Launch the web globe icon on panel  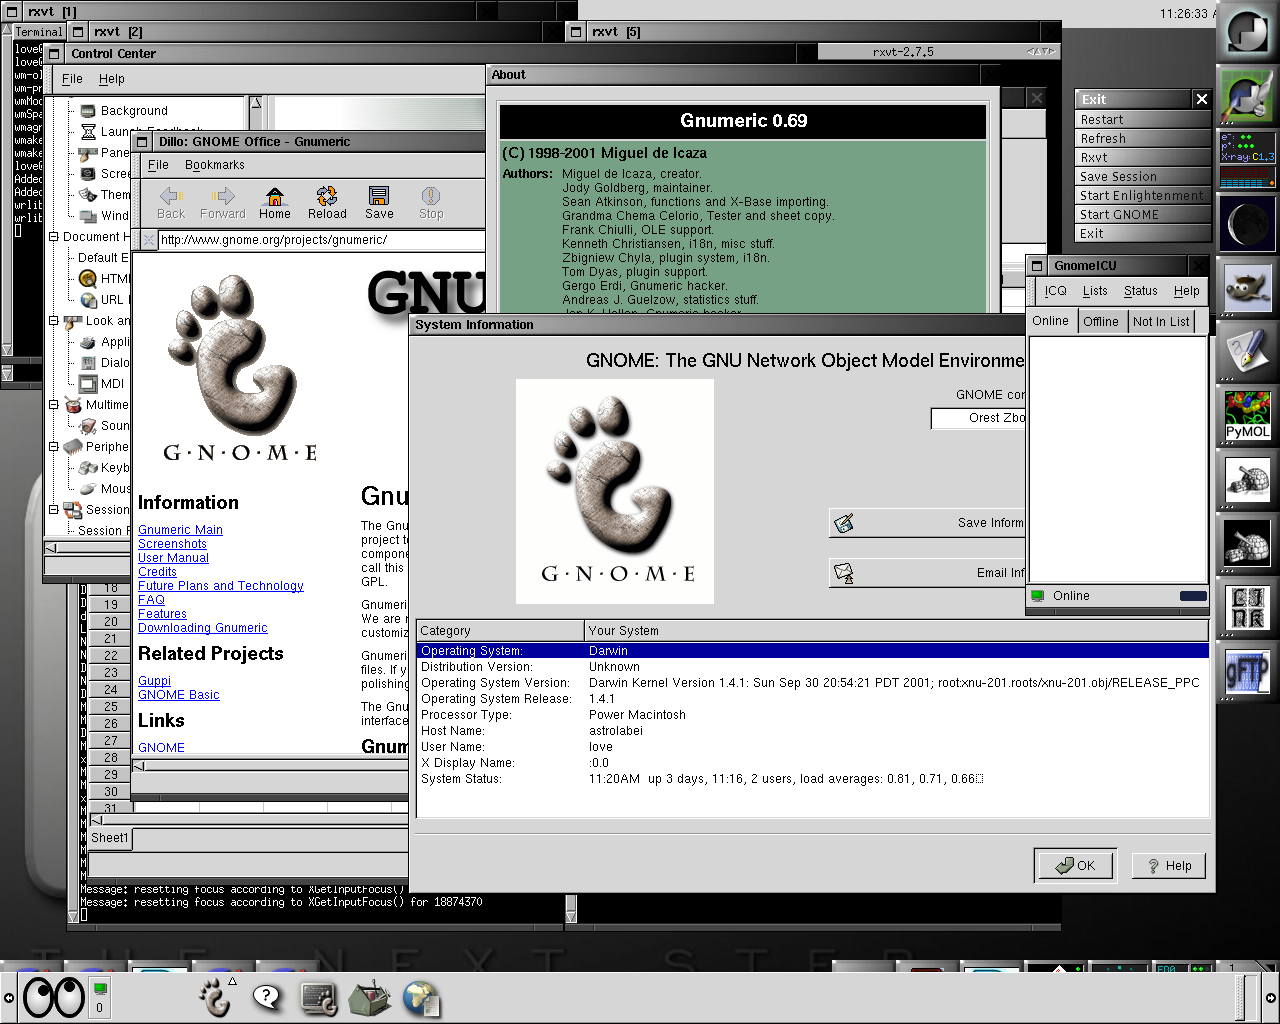pos(421,998)
